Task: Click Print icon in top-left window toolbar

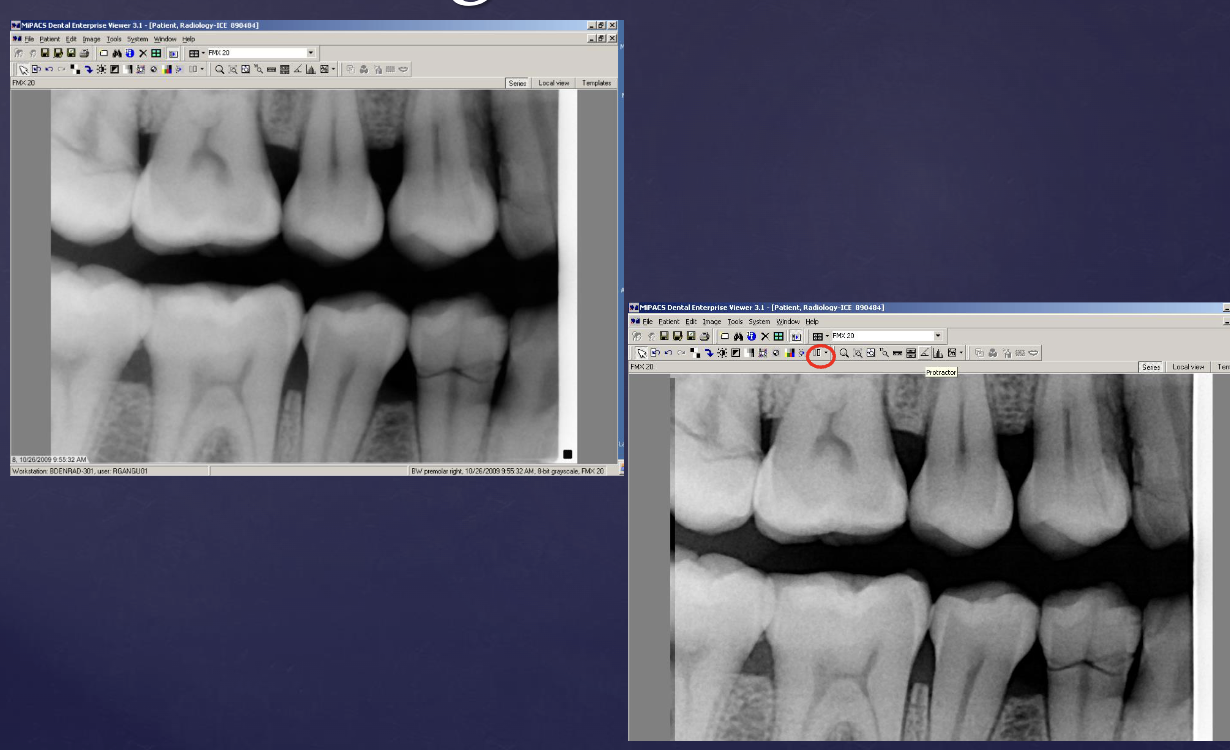Action: 84,53
